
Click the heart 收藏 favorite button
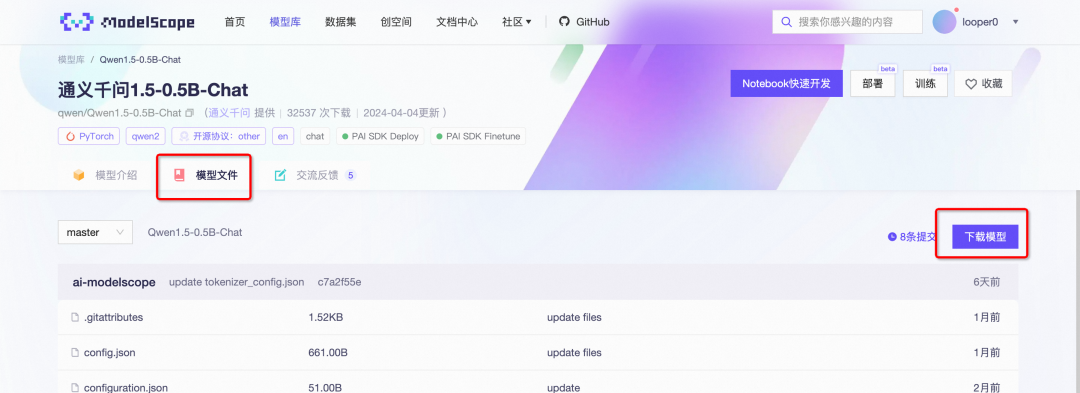983,84
